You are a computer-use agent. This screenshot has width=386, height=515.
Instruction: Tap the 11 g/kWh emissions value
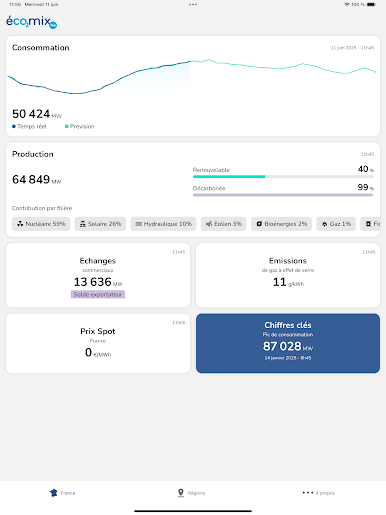click(288, 282)
